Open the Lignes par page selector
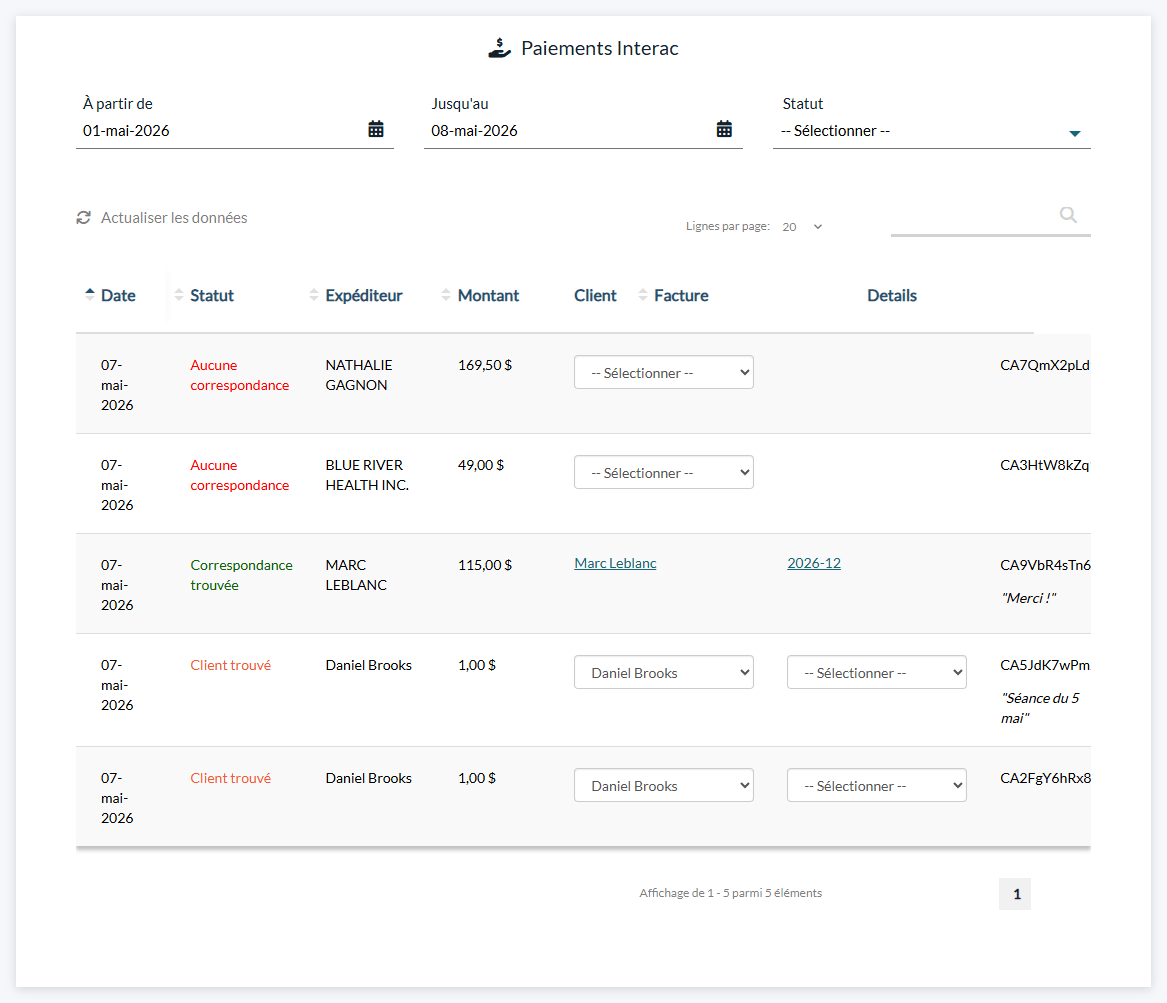Viewport: 1167px width, 1003px height. tap(802, 227)
